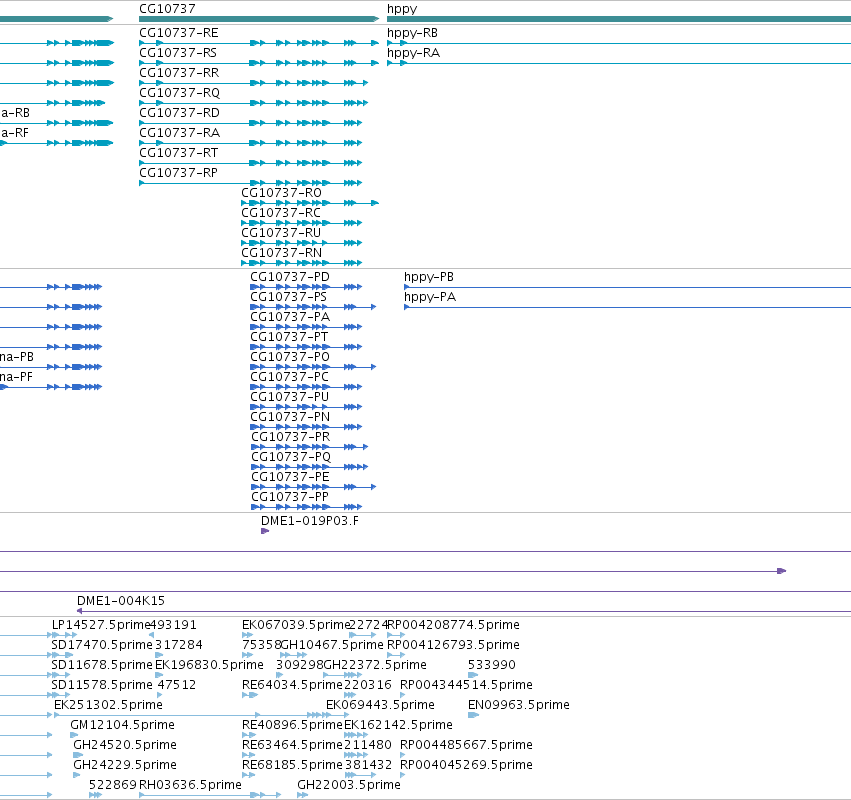851x800 pixels.
Task: Click the GH22003.5prime EST label
Action: (349, 785)
